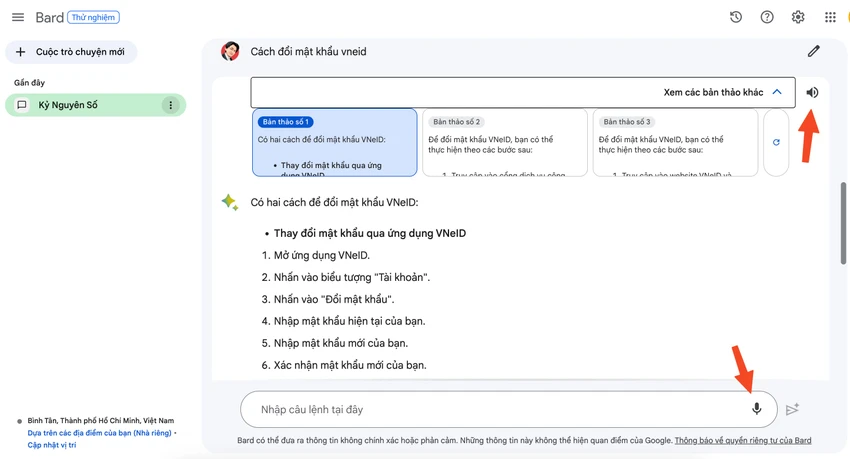Open the Google apps grid
This screenshot has width=850, height=459.
pos(830,17)
